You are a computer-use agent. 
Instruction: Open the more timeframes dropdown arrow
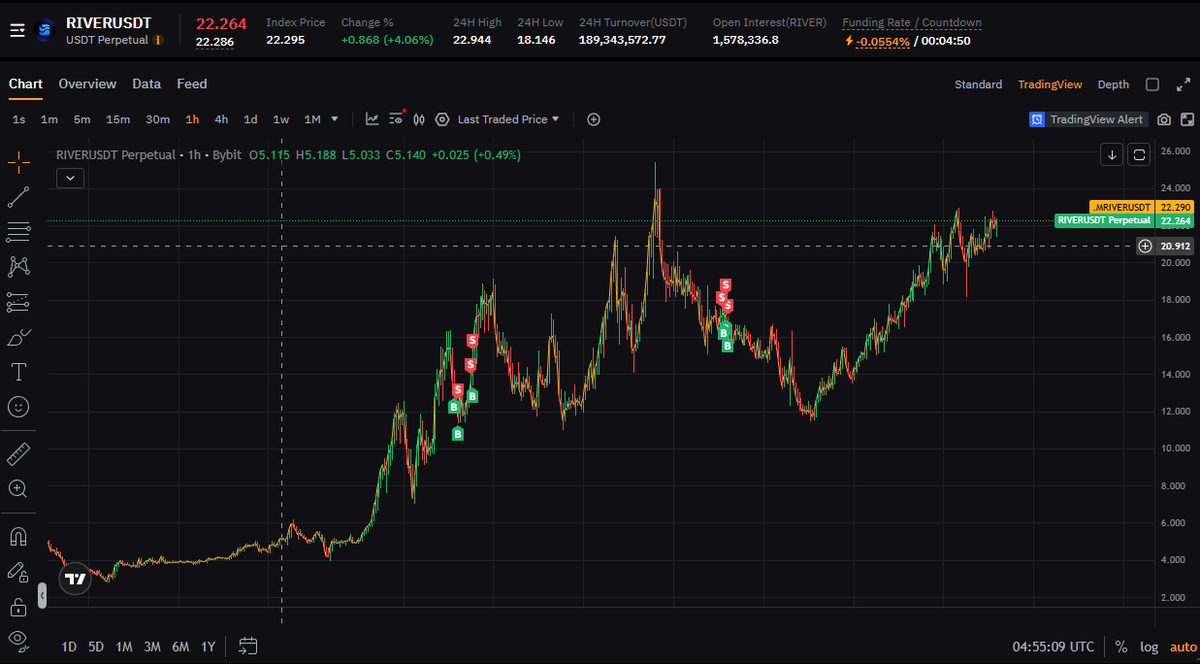[x=335, y=119]
